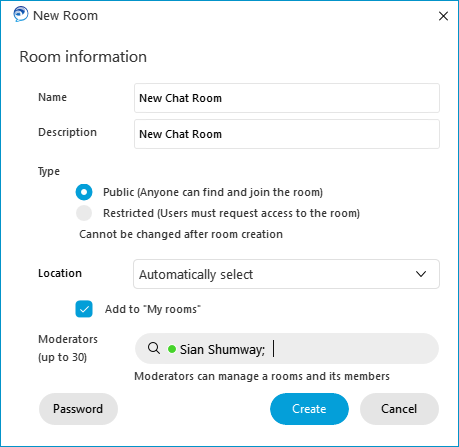Expand the Location dropdown chevron arrow
Viewport: 459px width, 447px height.
coord(421,274)
